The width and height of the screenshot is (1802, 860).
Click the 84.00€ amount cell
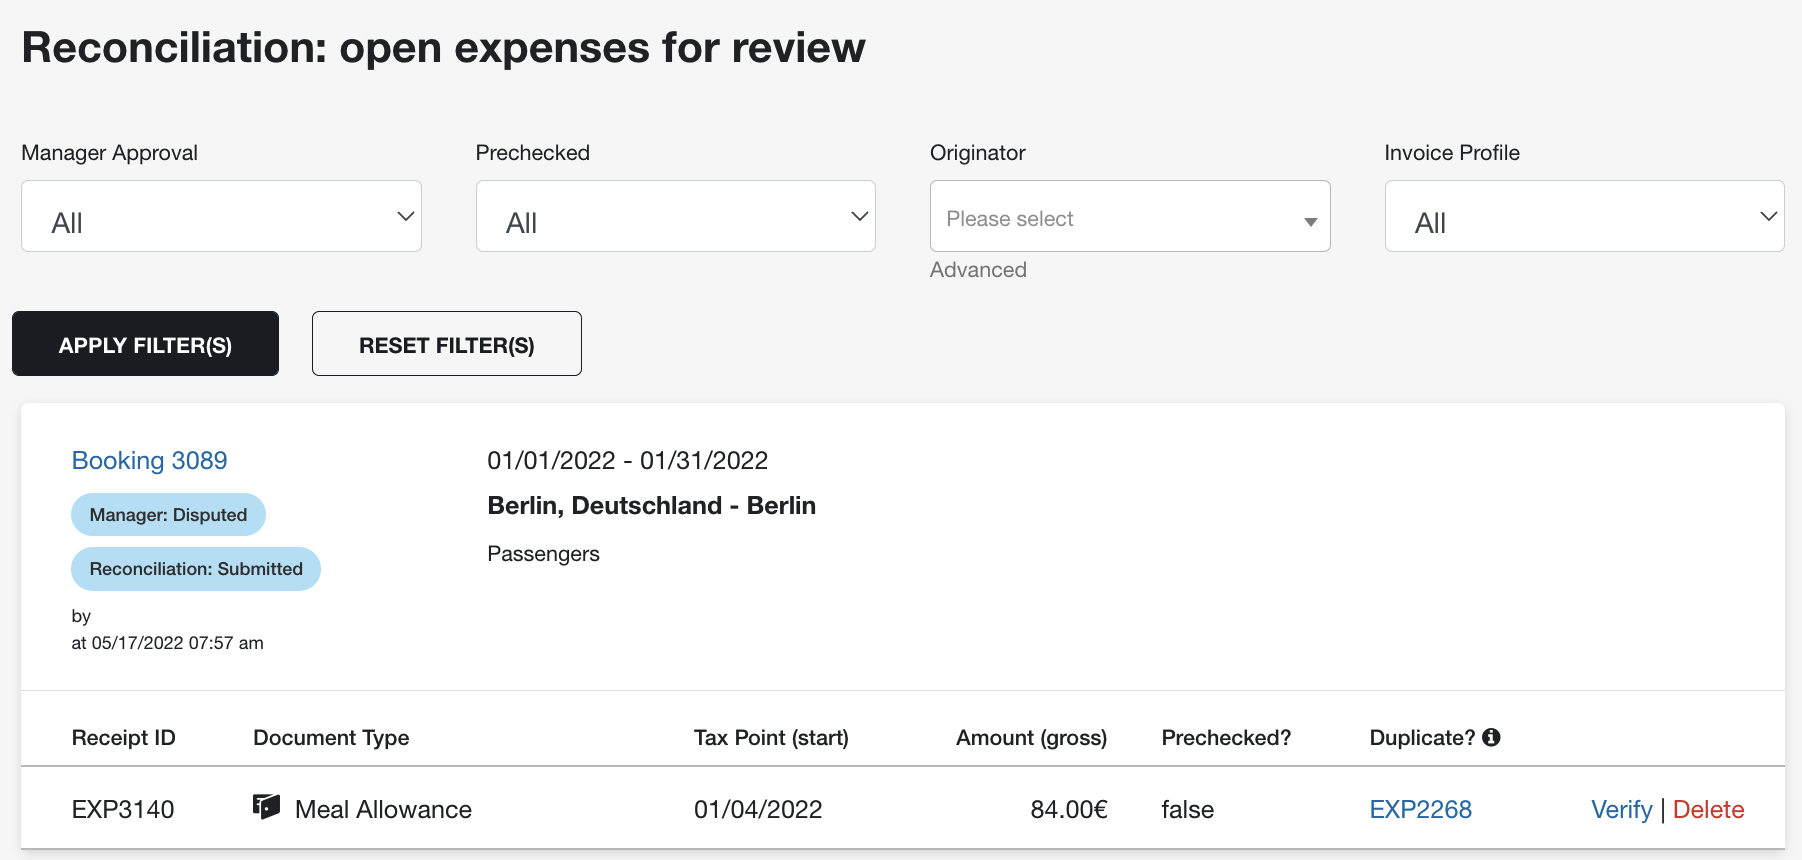[x=1069, y=809]
